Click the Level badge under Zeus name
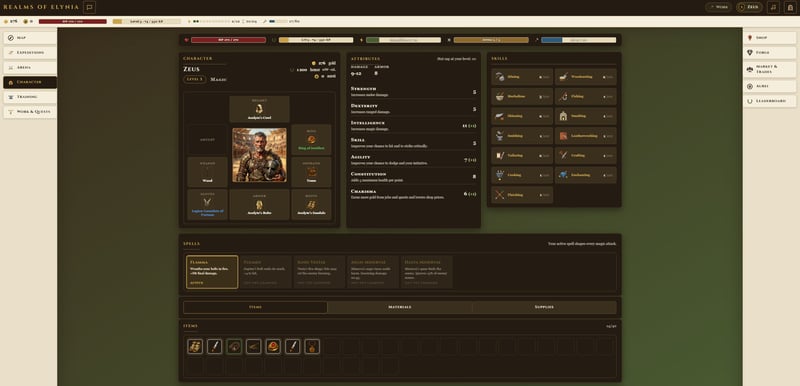The image size is (800, 386). click(x=194, y=79)
